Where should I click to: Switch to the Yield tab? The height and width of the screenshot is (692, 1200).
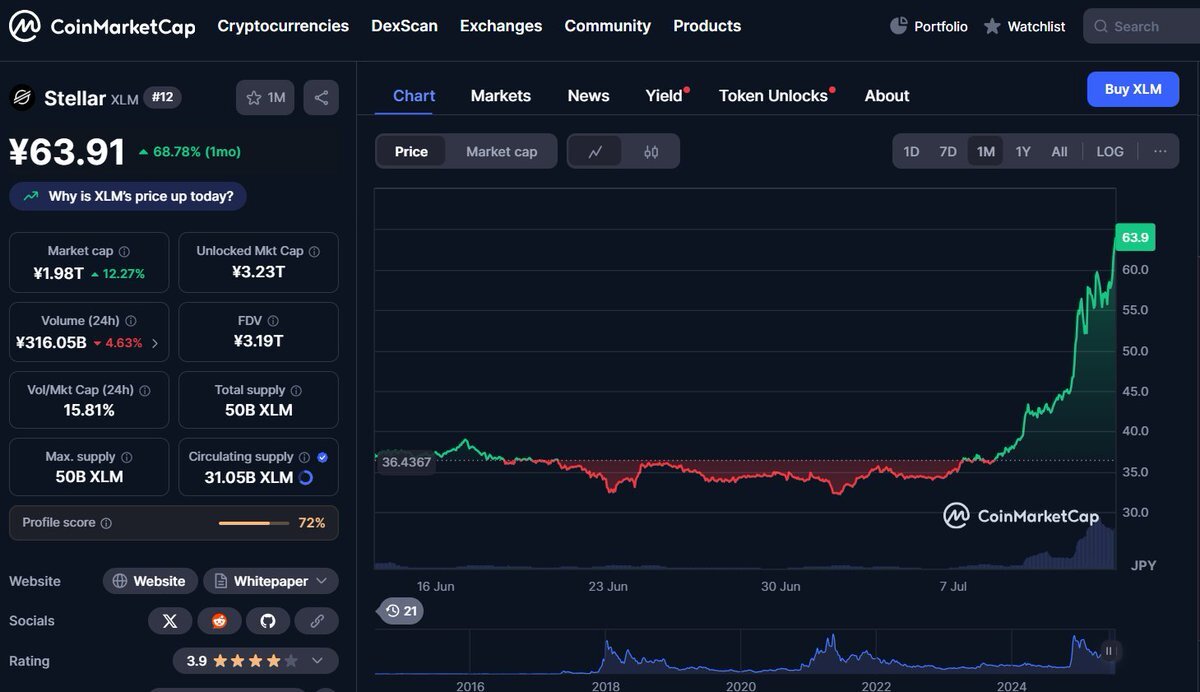pyautogui.click(x=665, y=96)
